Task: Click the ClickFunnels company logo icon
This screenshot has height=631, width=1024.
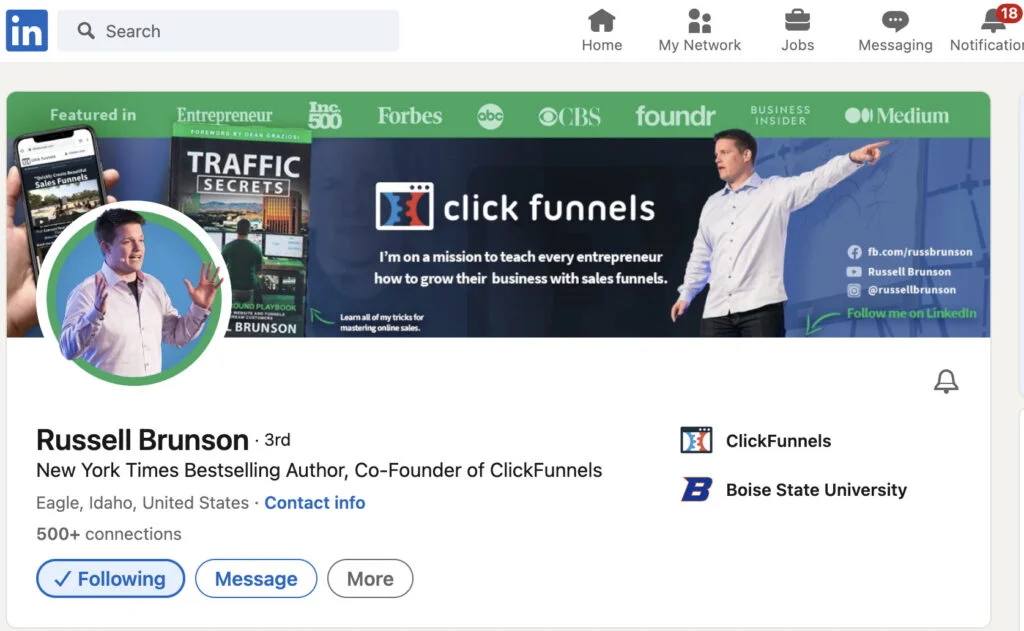Action: coord(696,440)
